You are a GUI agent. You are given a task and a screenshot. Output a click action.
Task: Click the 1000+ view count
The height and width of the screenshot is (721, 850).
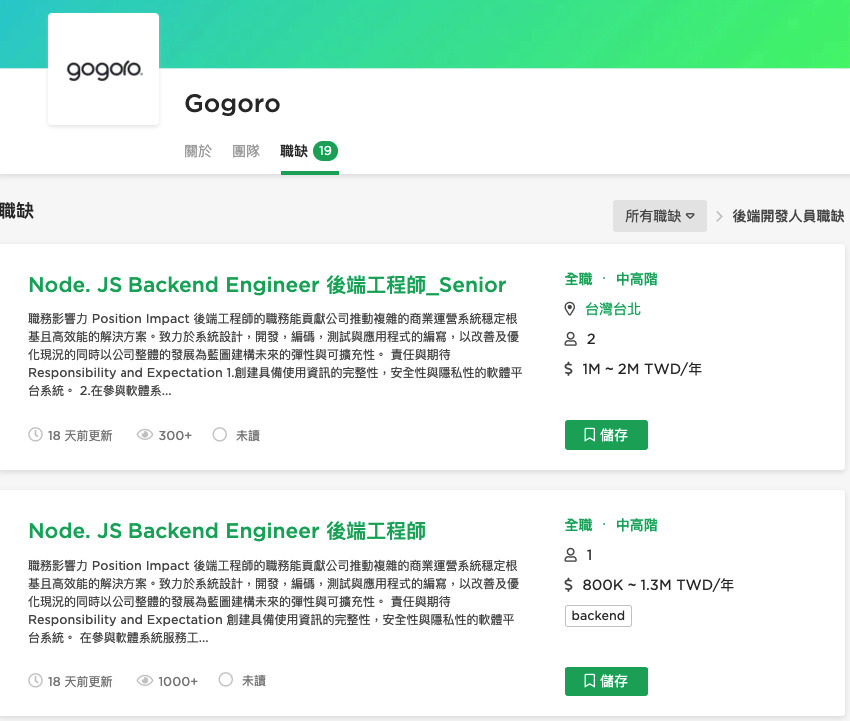pos(178,681)
